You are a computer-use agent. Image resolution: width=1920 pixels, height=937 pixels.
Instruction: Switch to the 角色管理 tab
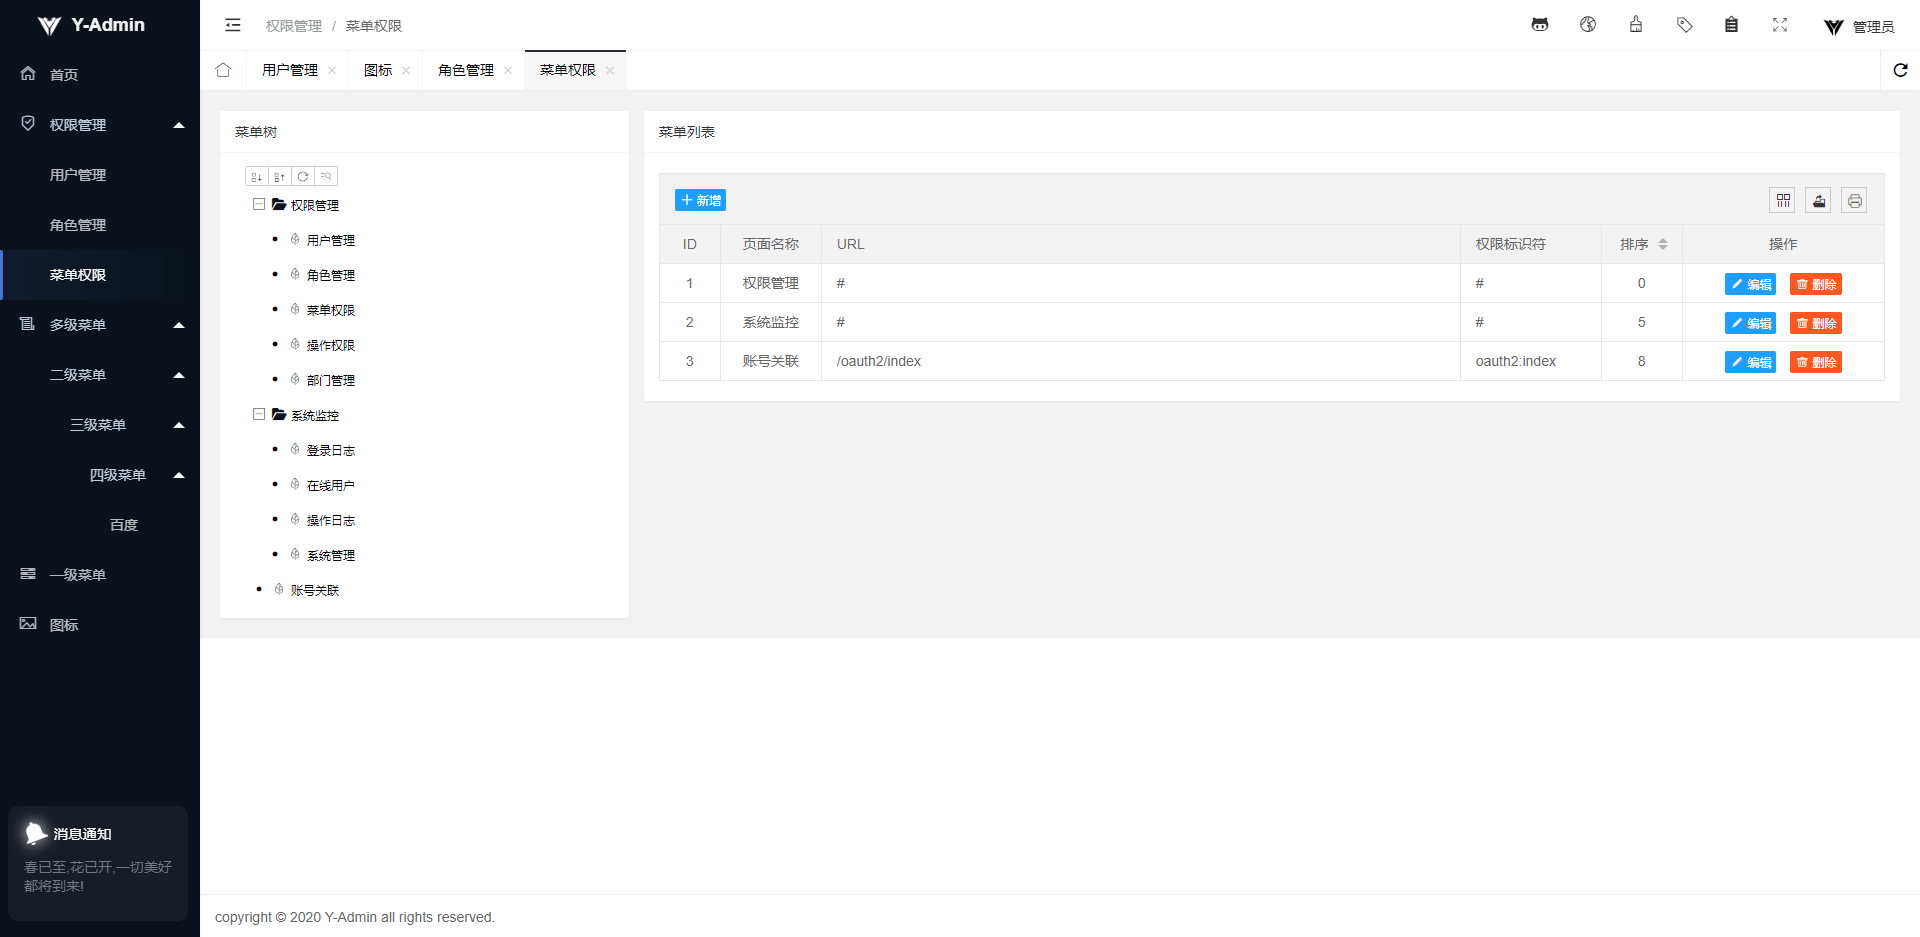(x=466, y=70)
